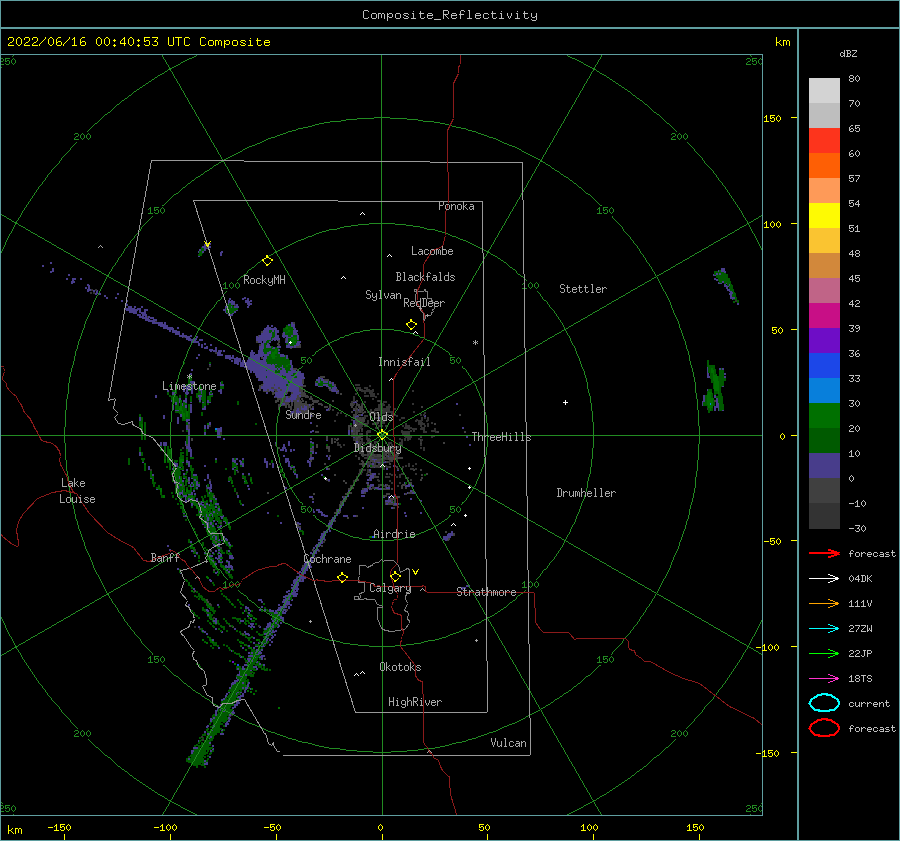Click the Drumheller label

click(x=586, y=493)
